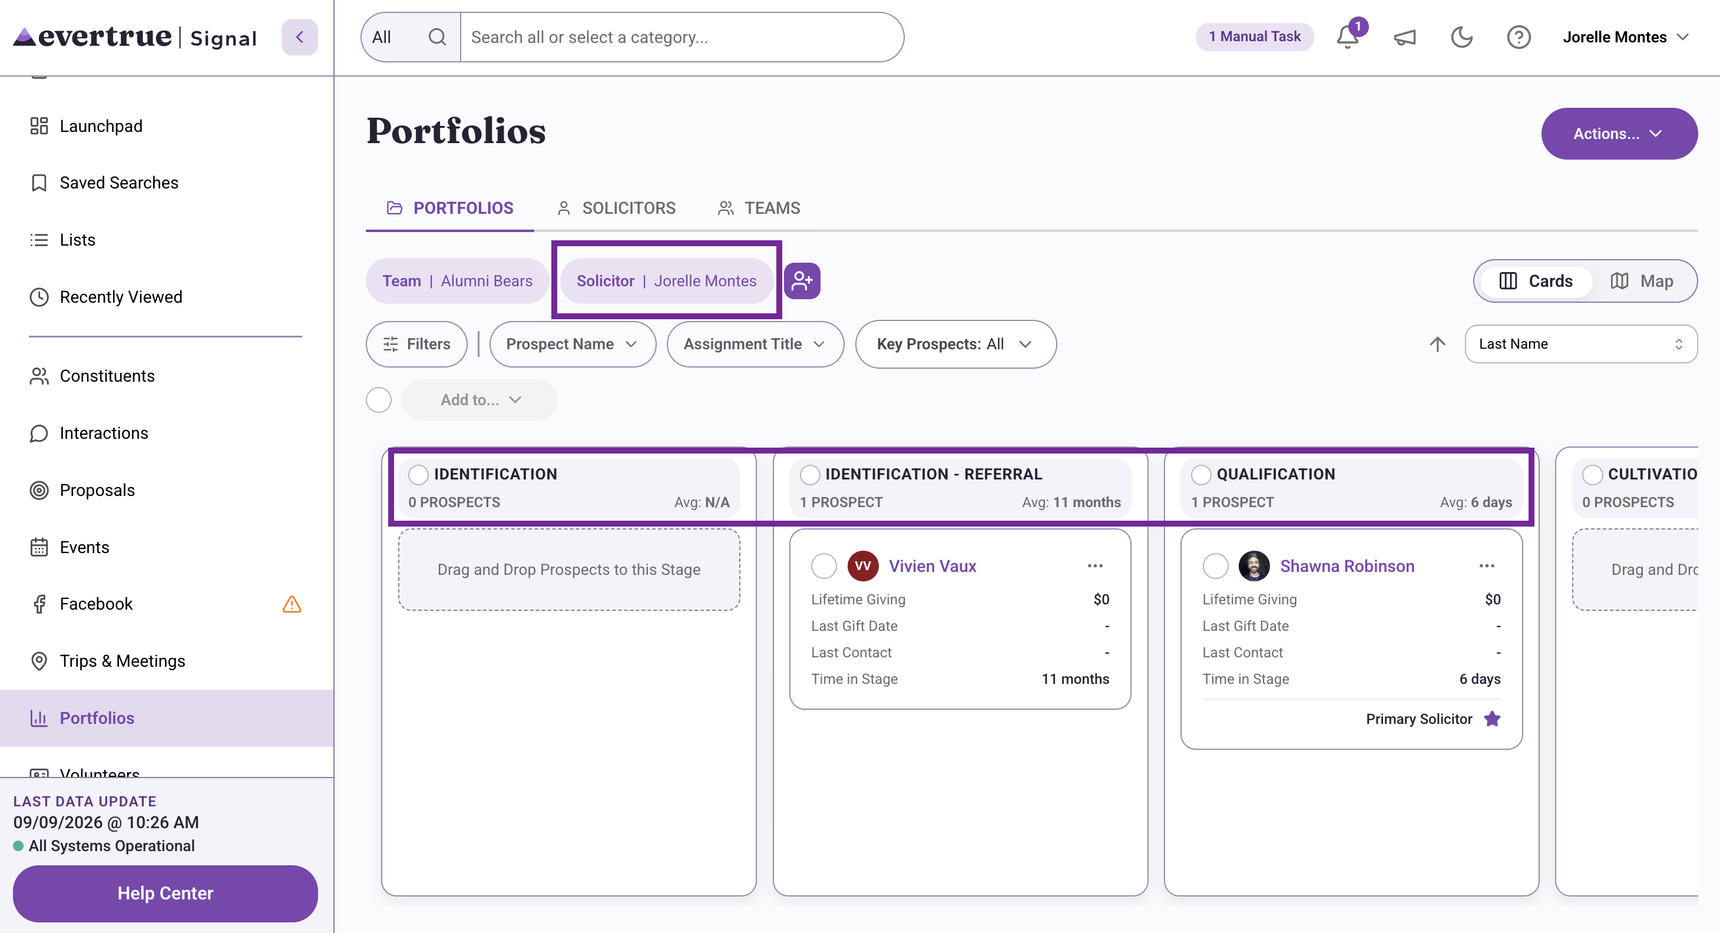
Task: Open the Help Center button
Action: tap(165, 893)
